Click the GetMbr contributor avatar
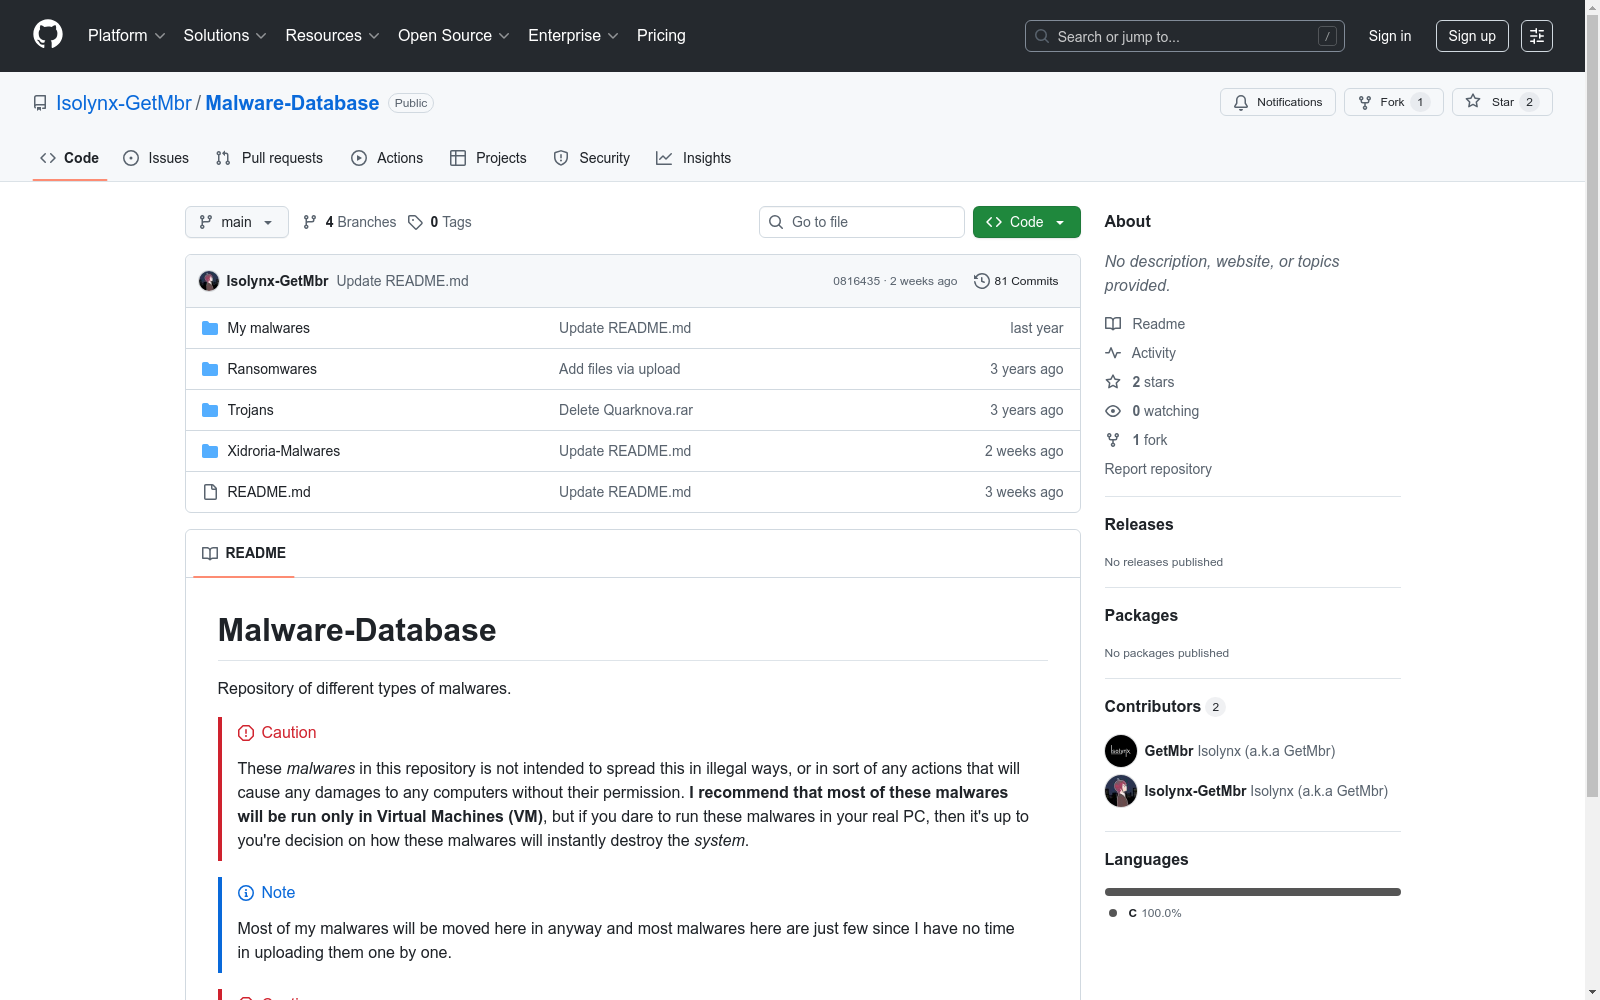This screenshot has width=1600, height=1000. pyautogui.click(x=1121, y=751)
